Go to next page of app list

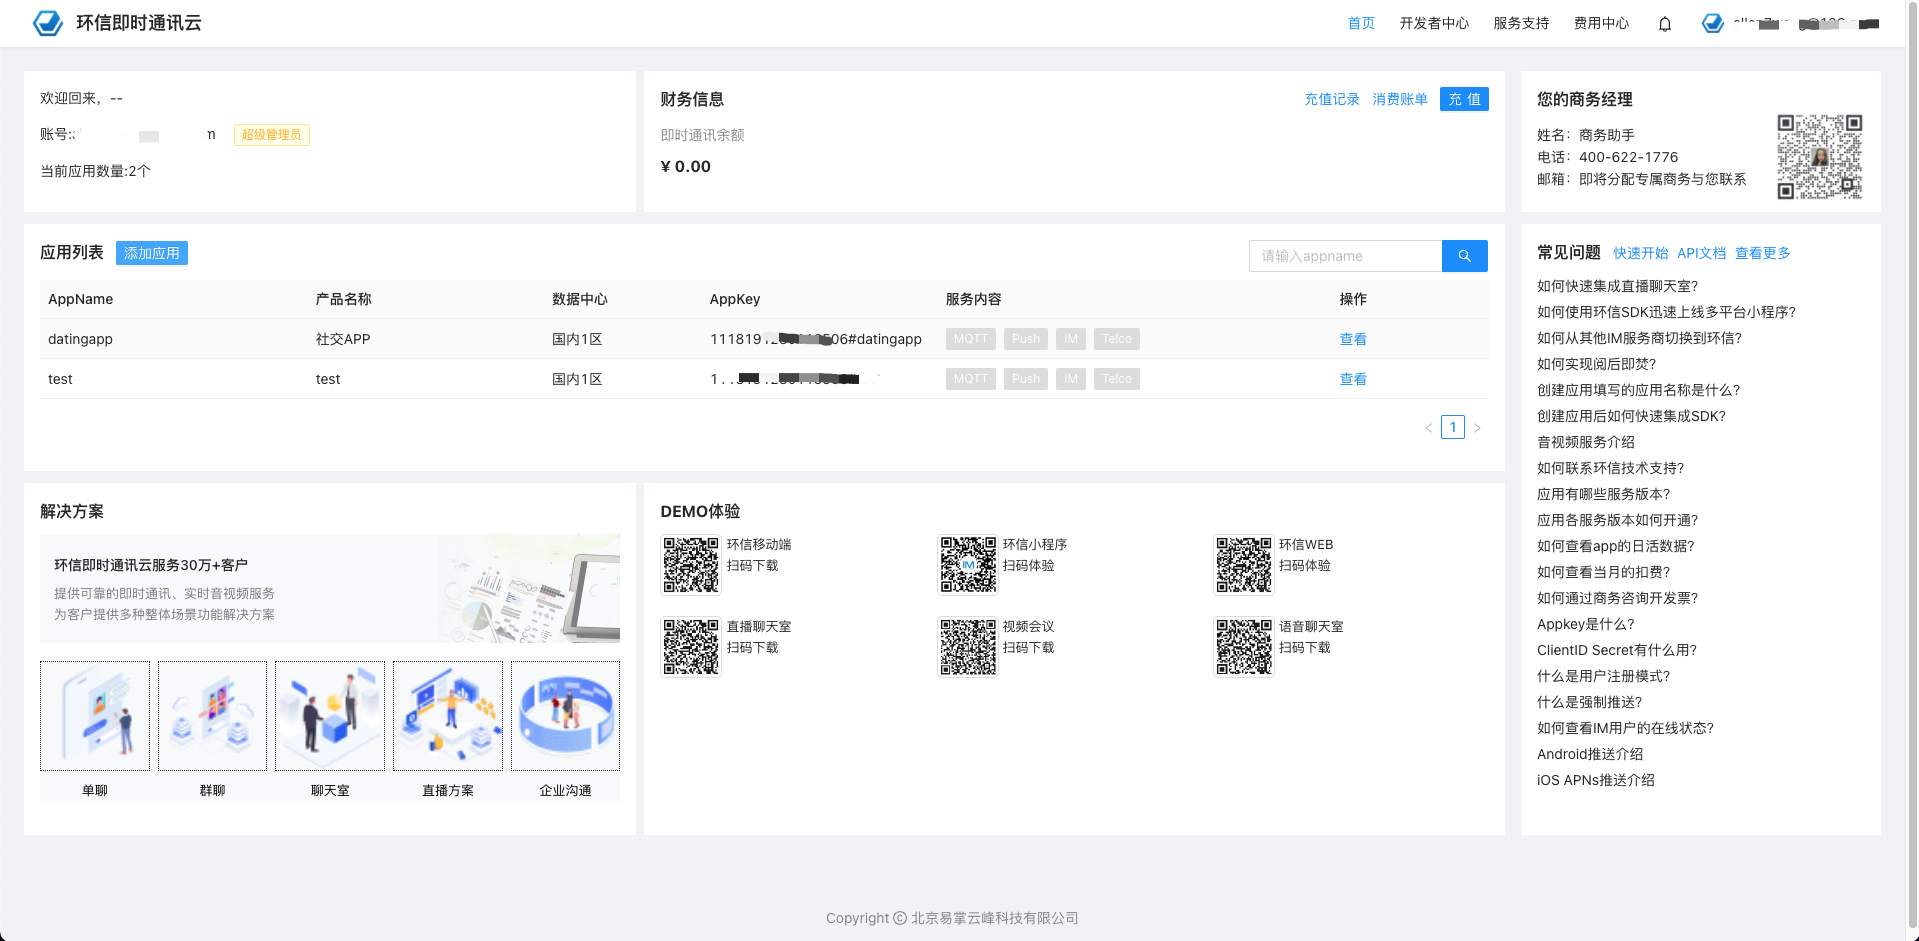pyautogui.click(x=1477, y=428)
